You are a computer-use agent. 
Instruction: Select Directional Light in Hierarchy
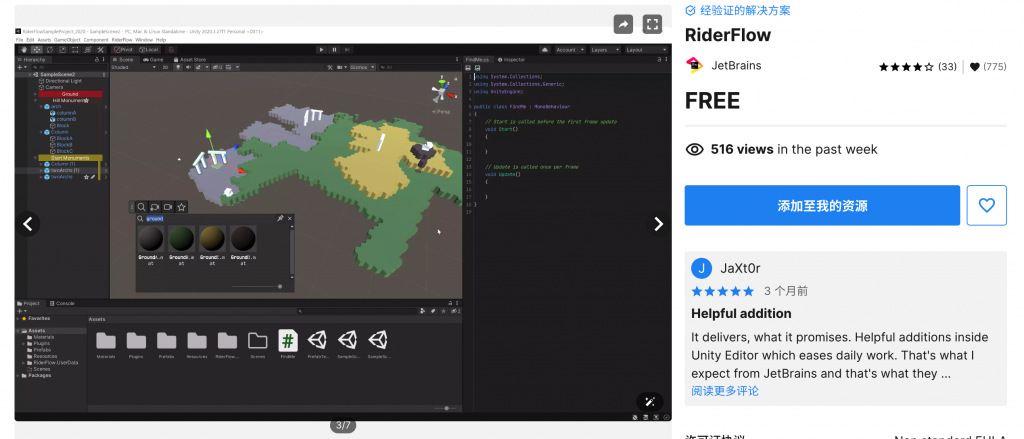(x=63, y=81)
